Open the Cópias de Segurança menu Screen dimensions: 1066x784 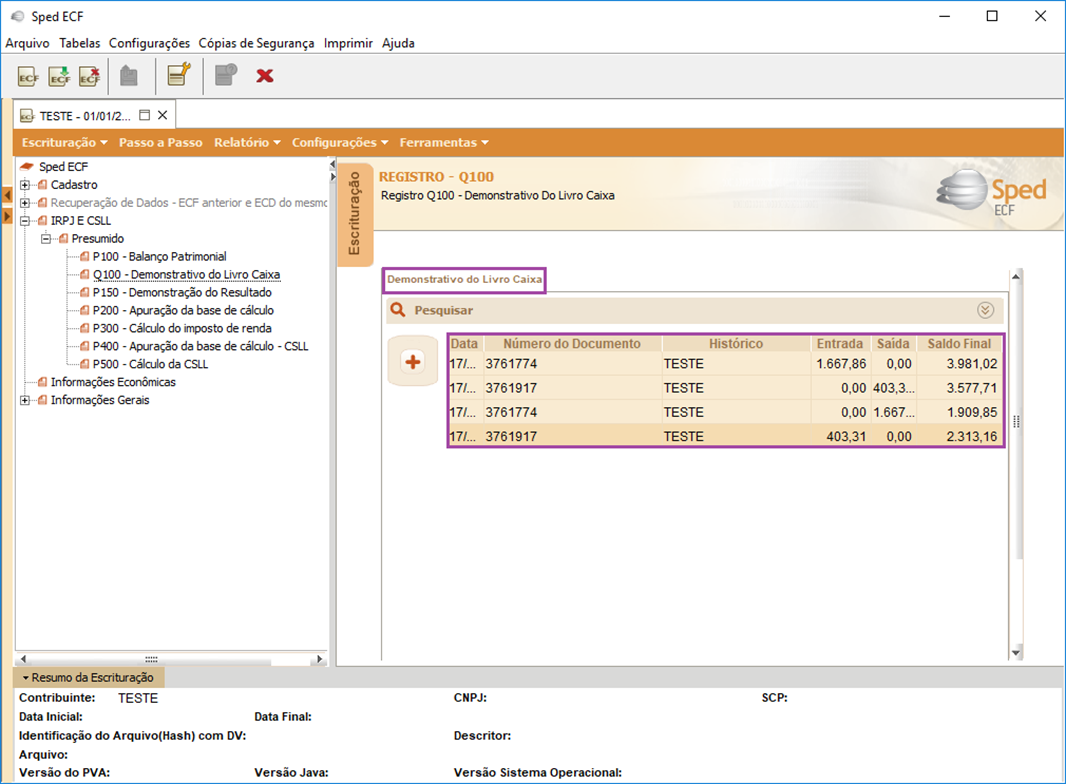tap(256, 43)
